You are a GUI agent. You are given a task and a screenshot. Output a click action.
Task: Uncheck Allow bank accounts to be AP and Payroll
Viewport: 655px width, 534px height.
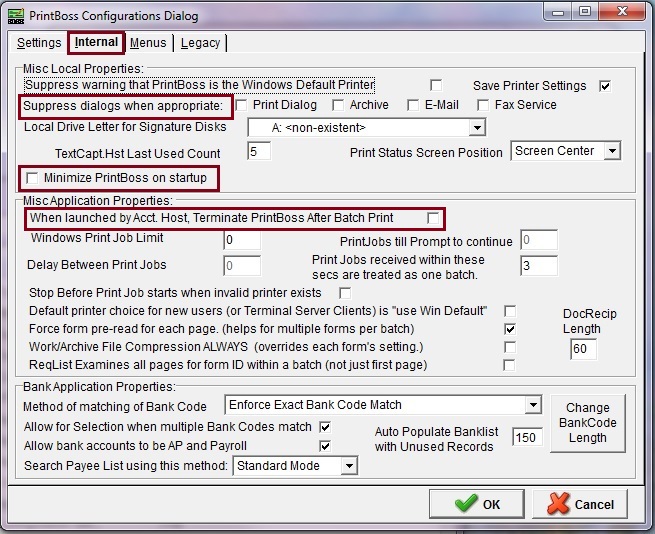pyautogui.click(x=325, y=446)
